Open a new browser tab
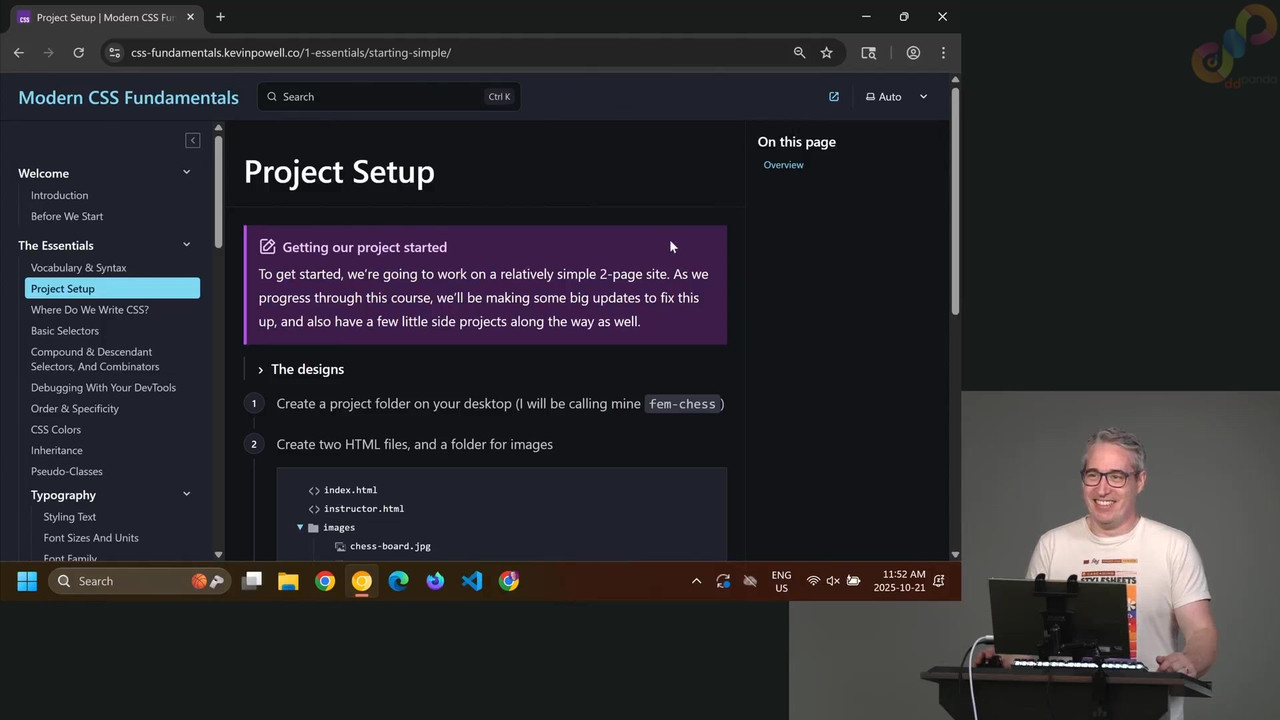 click(220, 17)
